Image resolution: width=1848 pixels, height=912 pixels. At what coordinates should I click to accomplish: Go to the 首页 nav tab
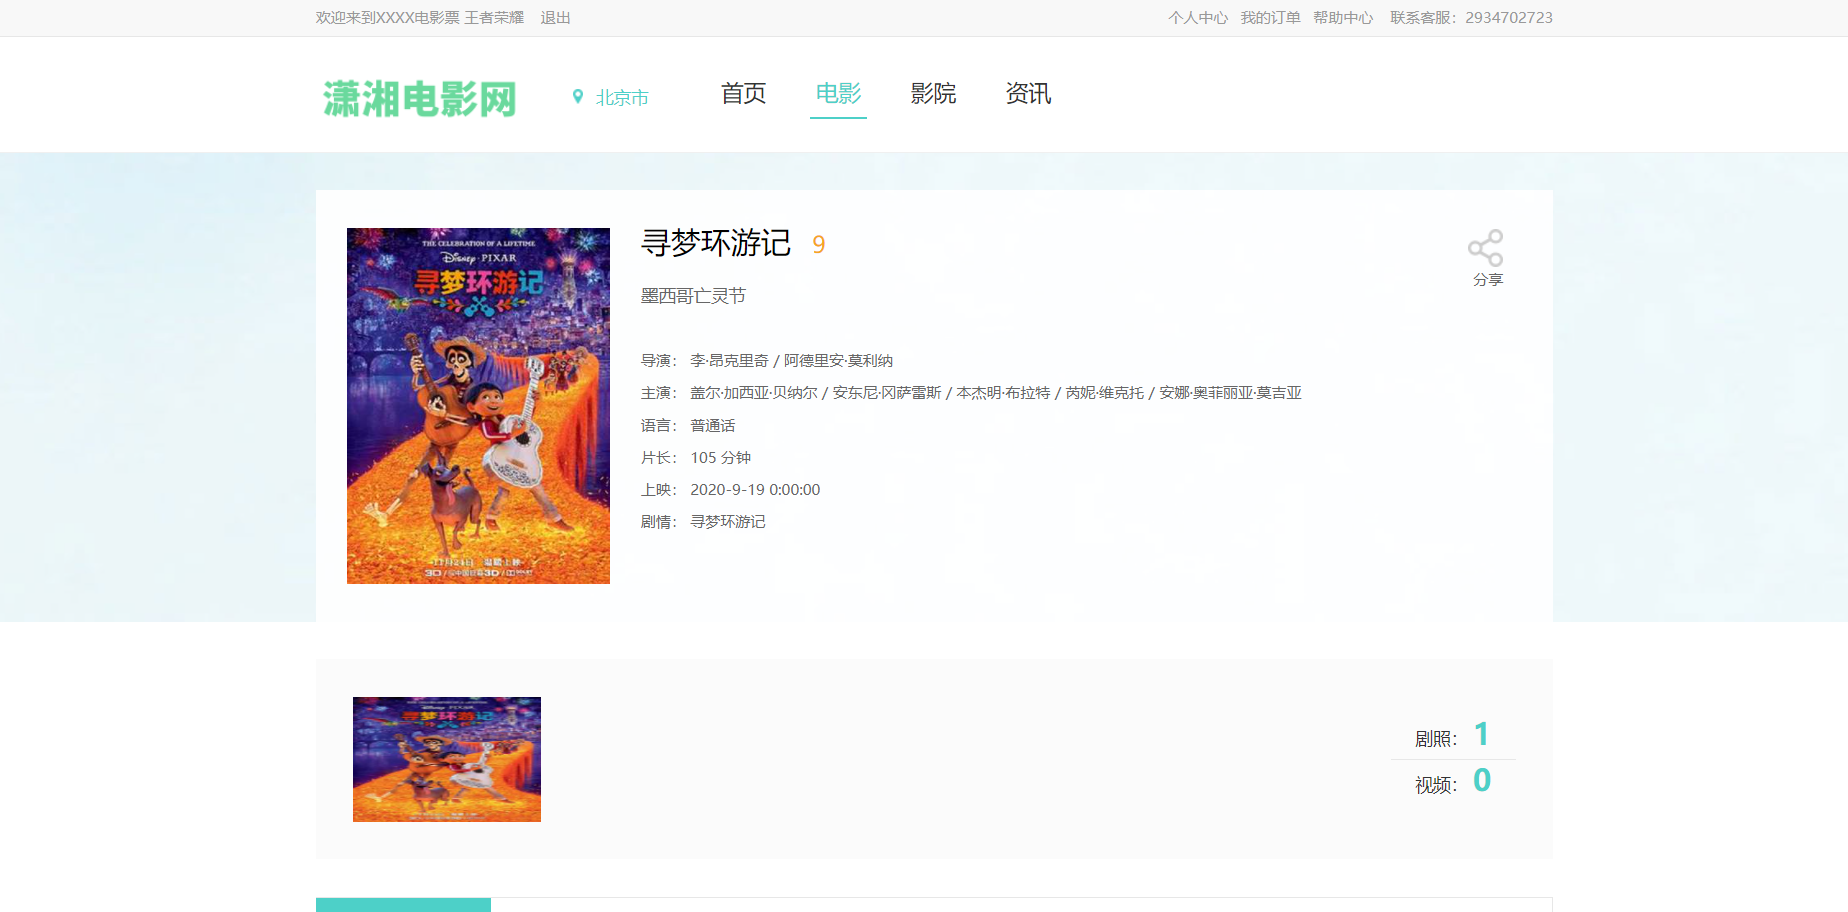pyautogui.click(x=743, y=94)
